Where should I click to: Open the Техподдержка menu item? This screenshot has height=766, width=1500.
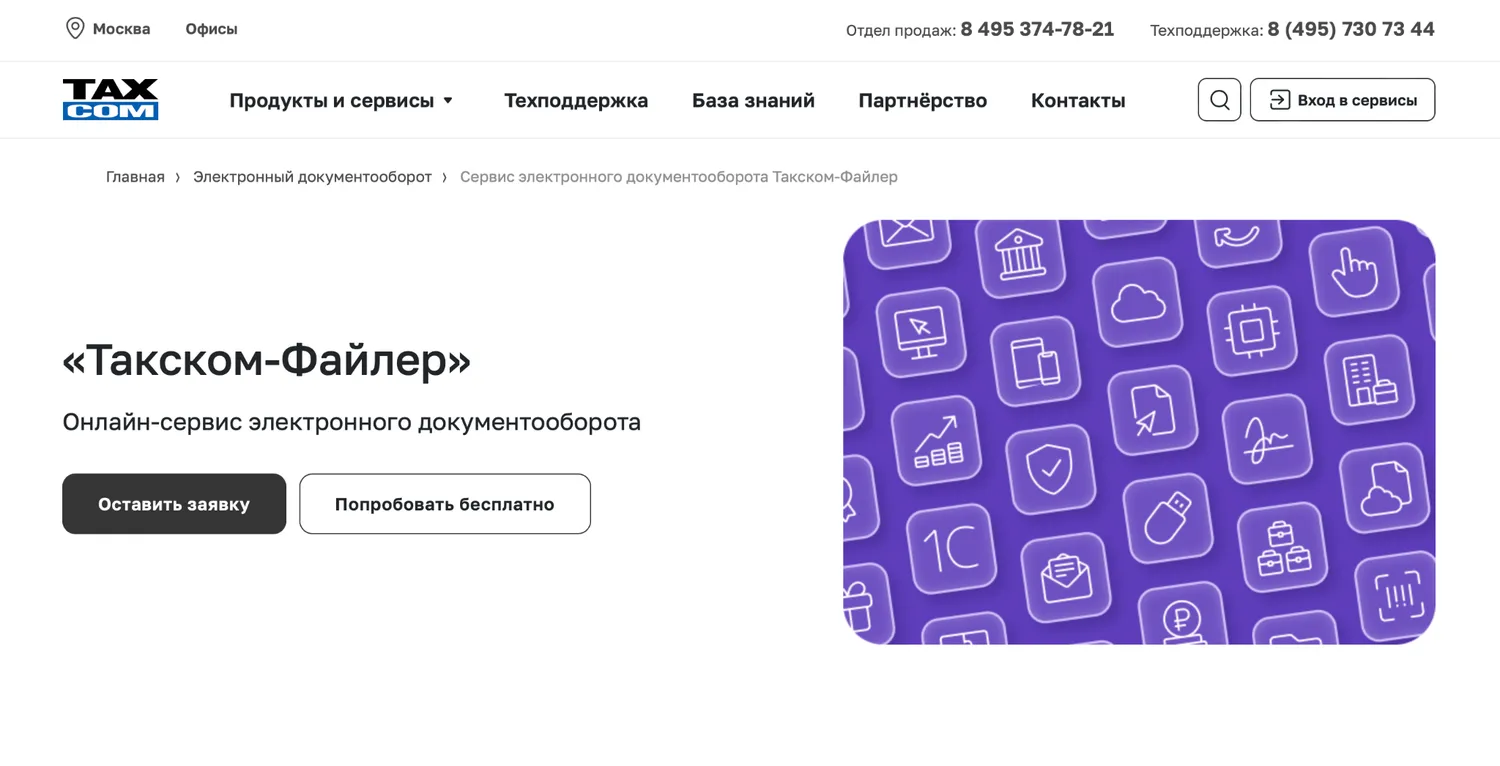[x=576, y=100]
